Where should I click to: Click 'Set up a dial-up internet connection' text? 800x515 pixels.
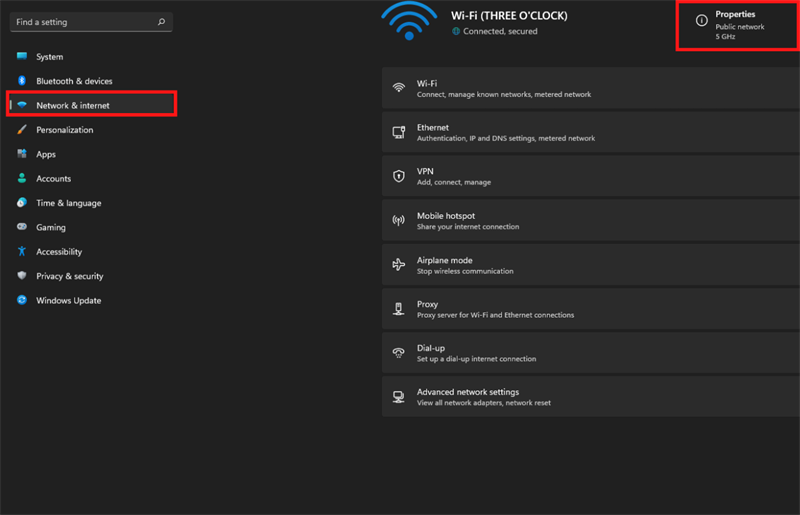coord(477,359)
